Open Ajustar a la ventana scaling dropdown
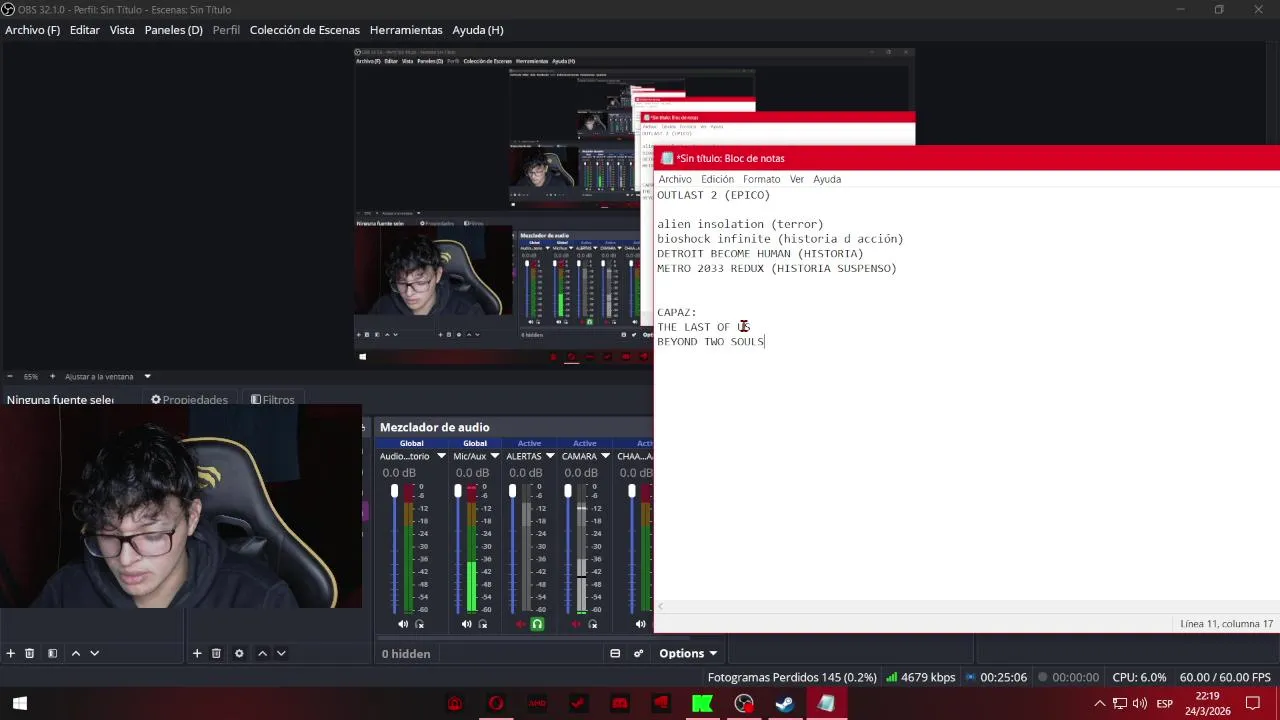1280x720 pixels. click(x=108, y=376)
